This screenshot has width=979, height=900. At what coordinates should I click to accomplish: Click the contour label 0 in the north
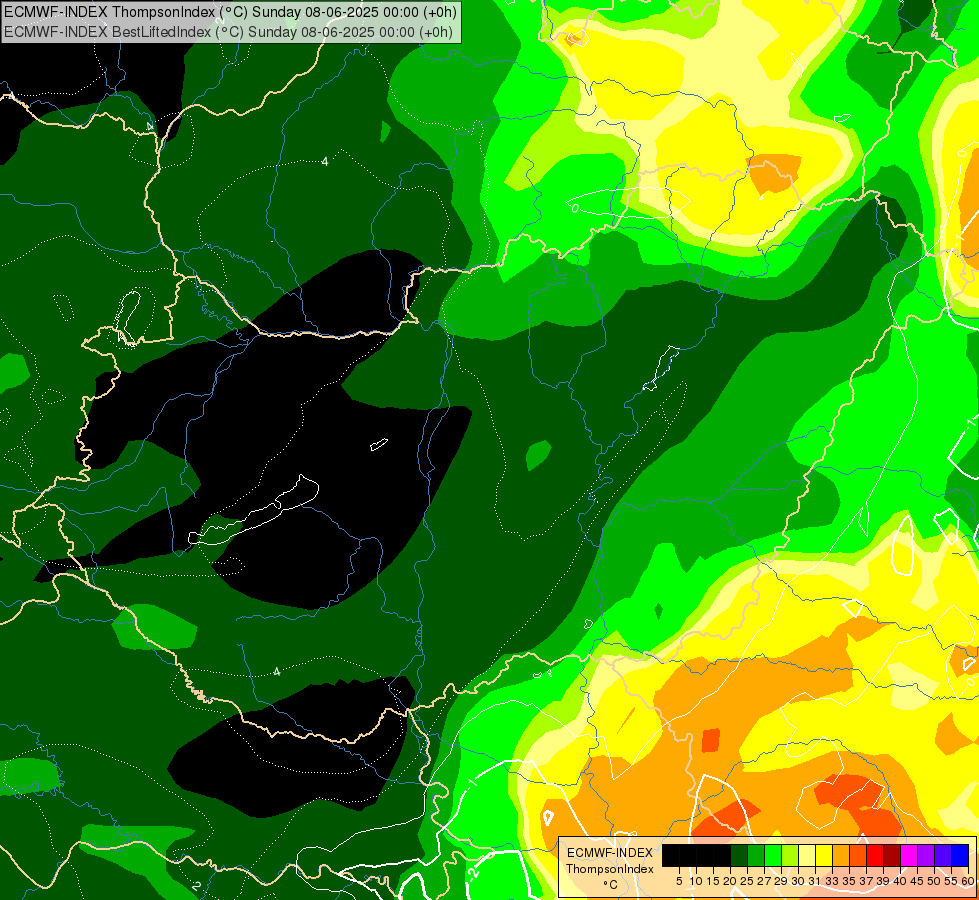(575, 208)
